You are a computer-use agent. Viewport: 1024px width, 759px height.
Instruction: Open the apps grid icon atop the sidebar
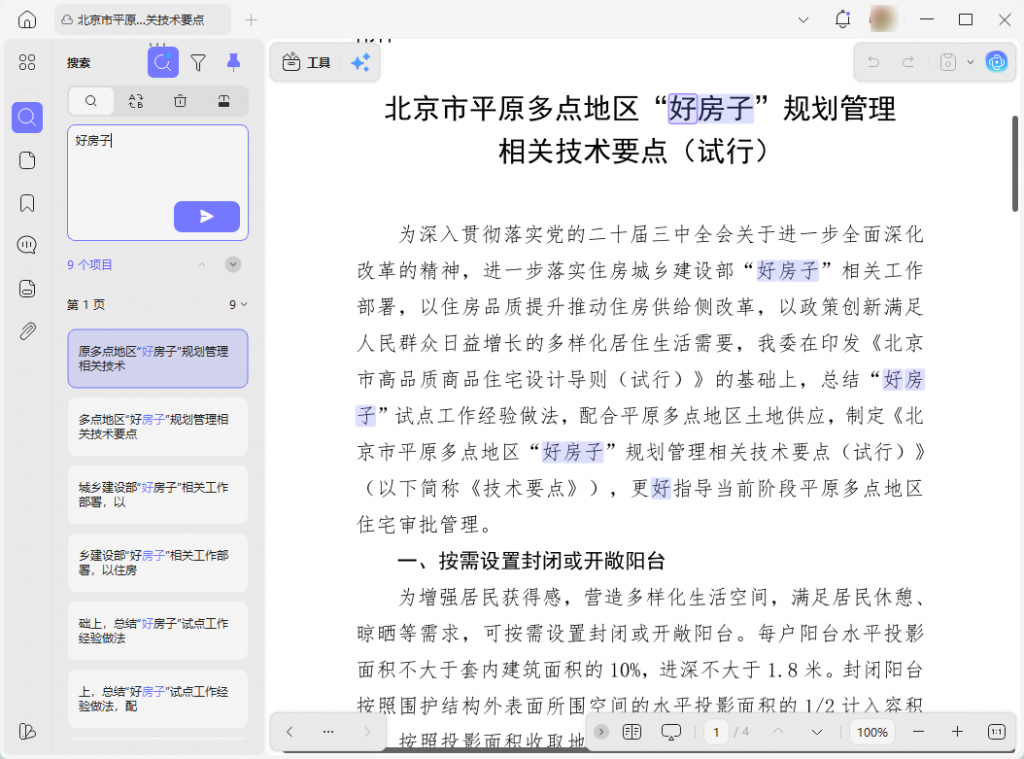click(x=26, y=62)
